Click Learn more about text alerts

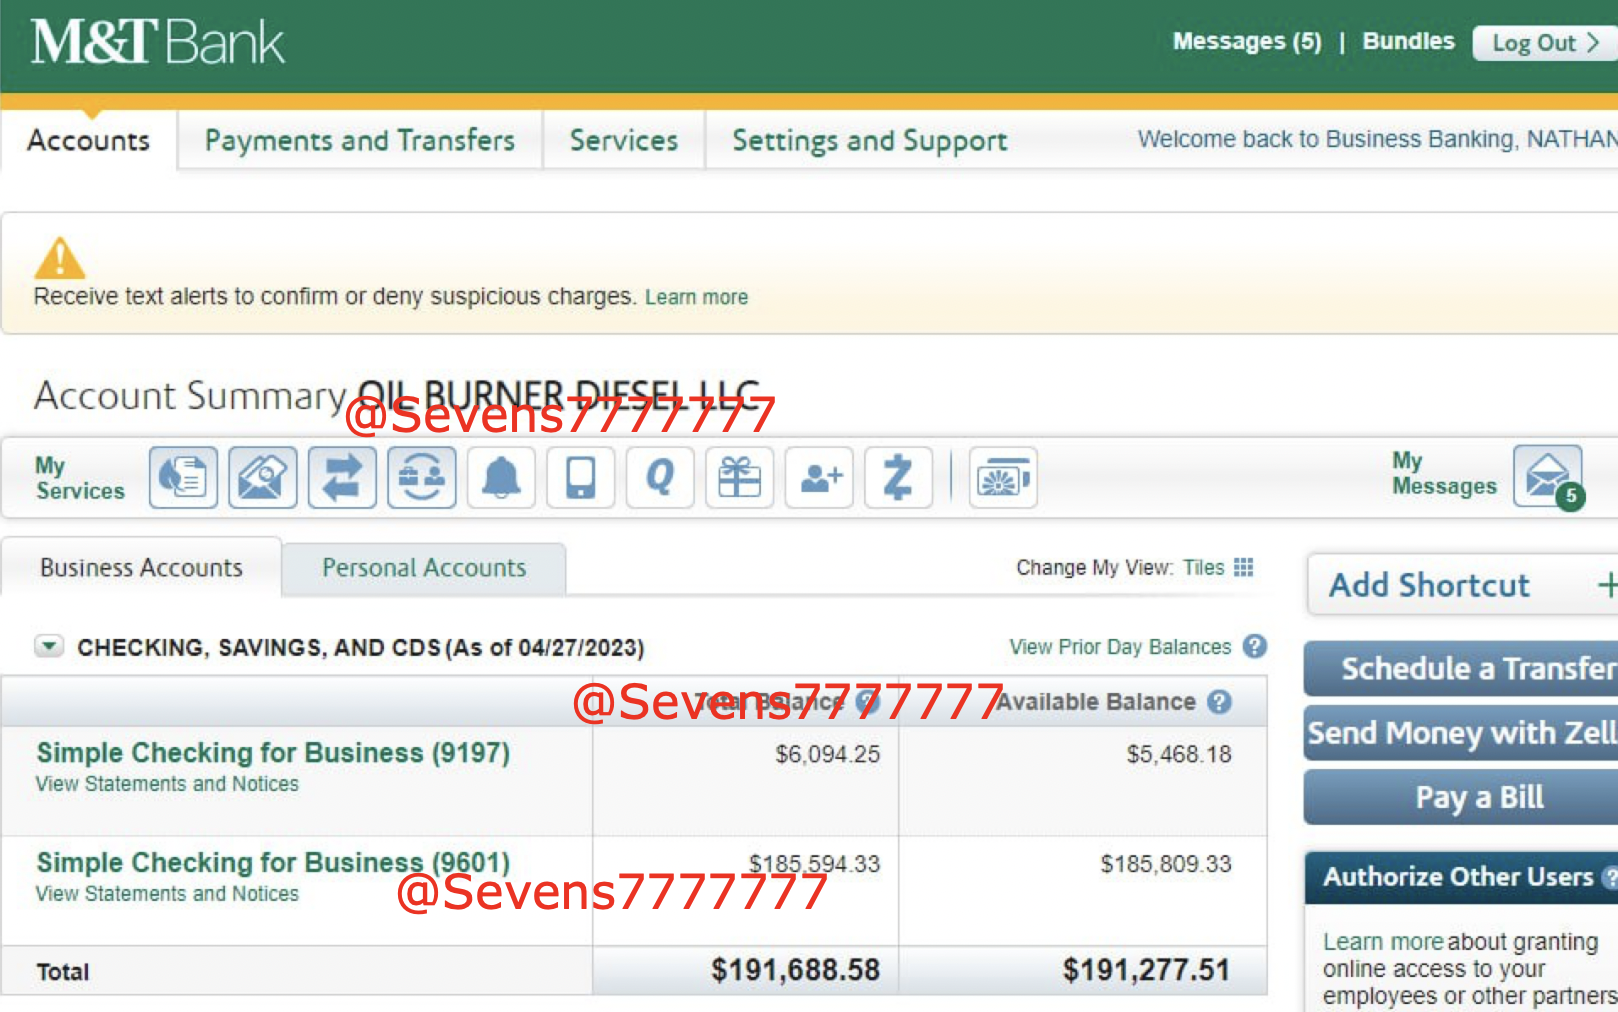pos(696,297)
